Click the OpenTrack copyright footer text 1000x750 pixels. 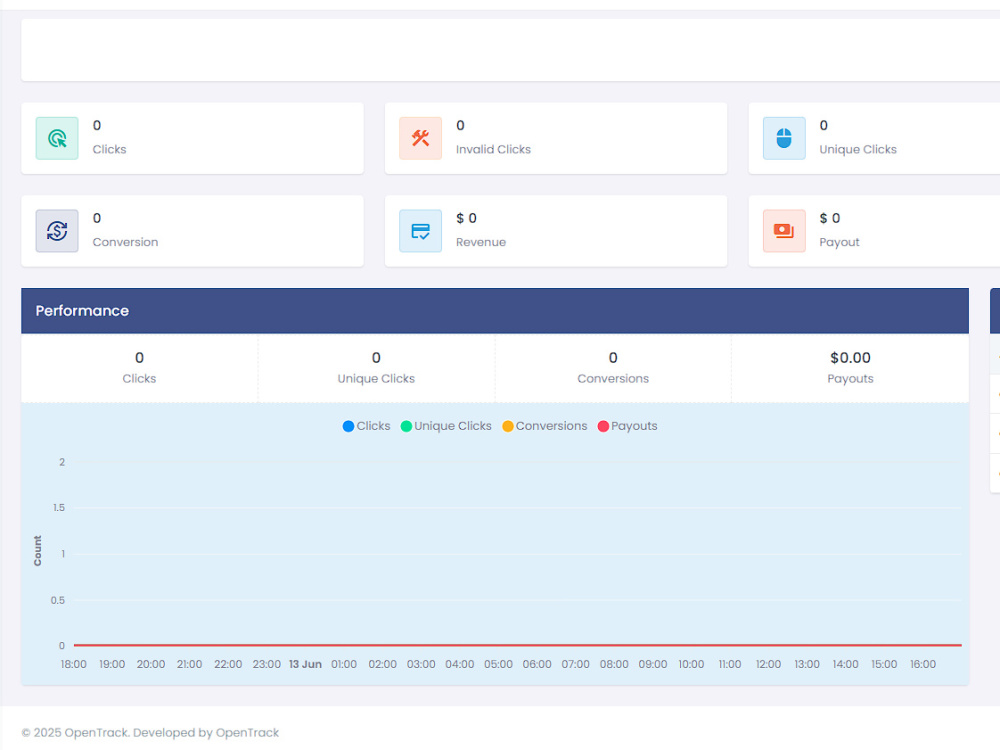[x=150, y=732]
